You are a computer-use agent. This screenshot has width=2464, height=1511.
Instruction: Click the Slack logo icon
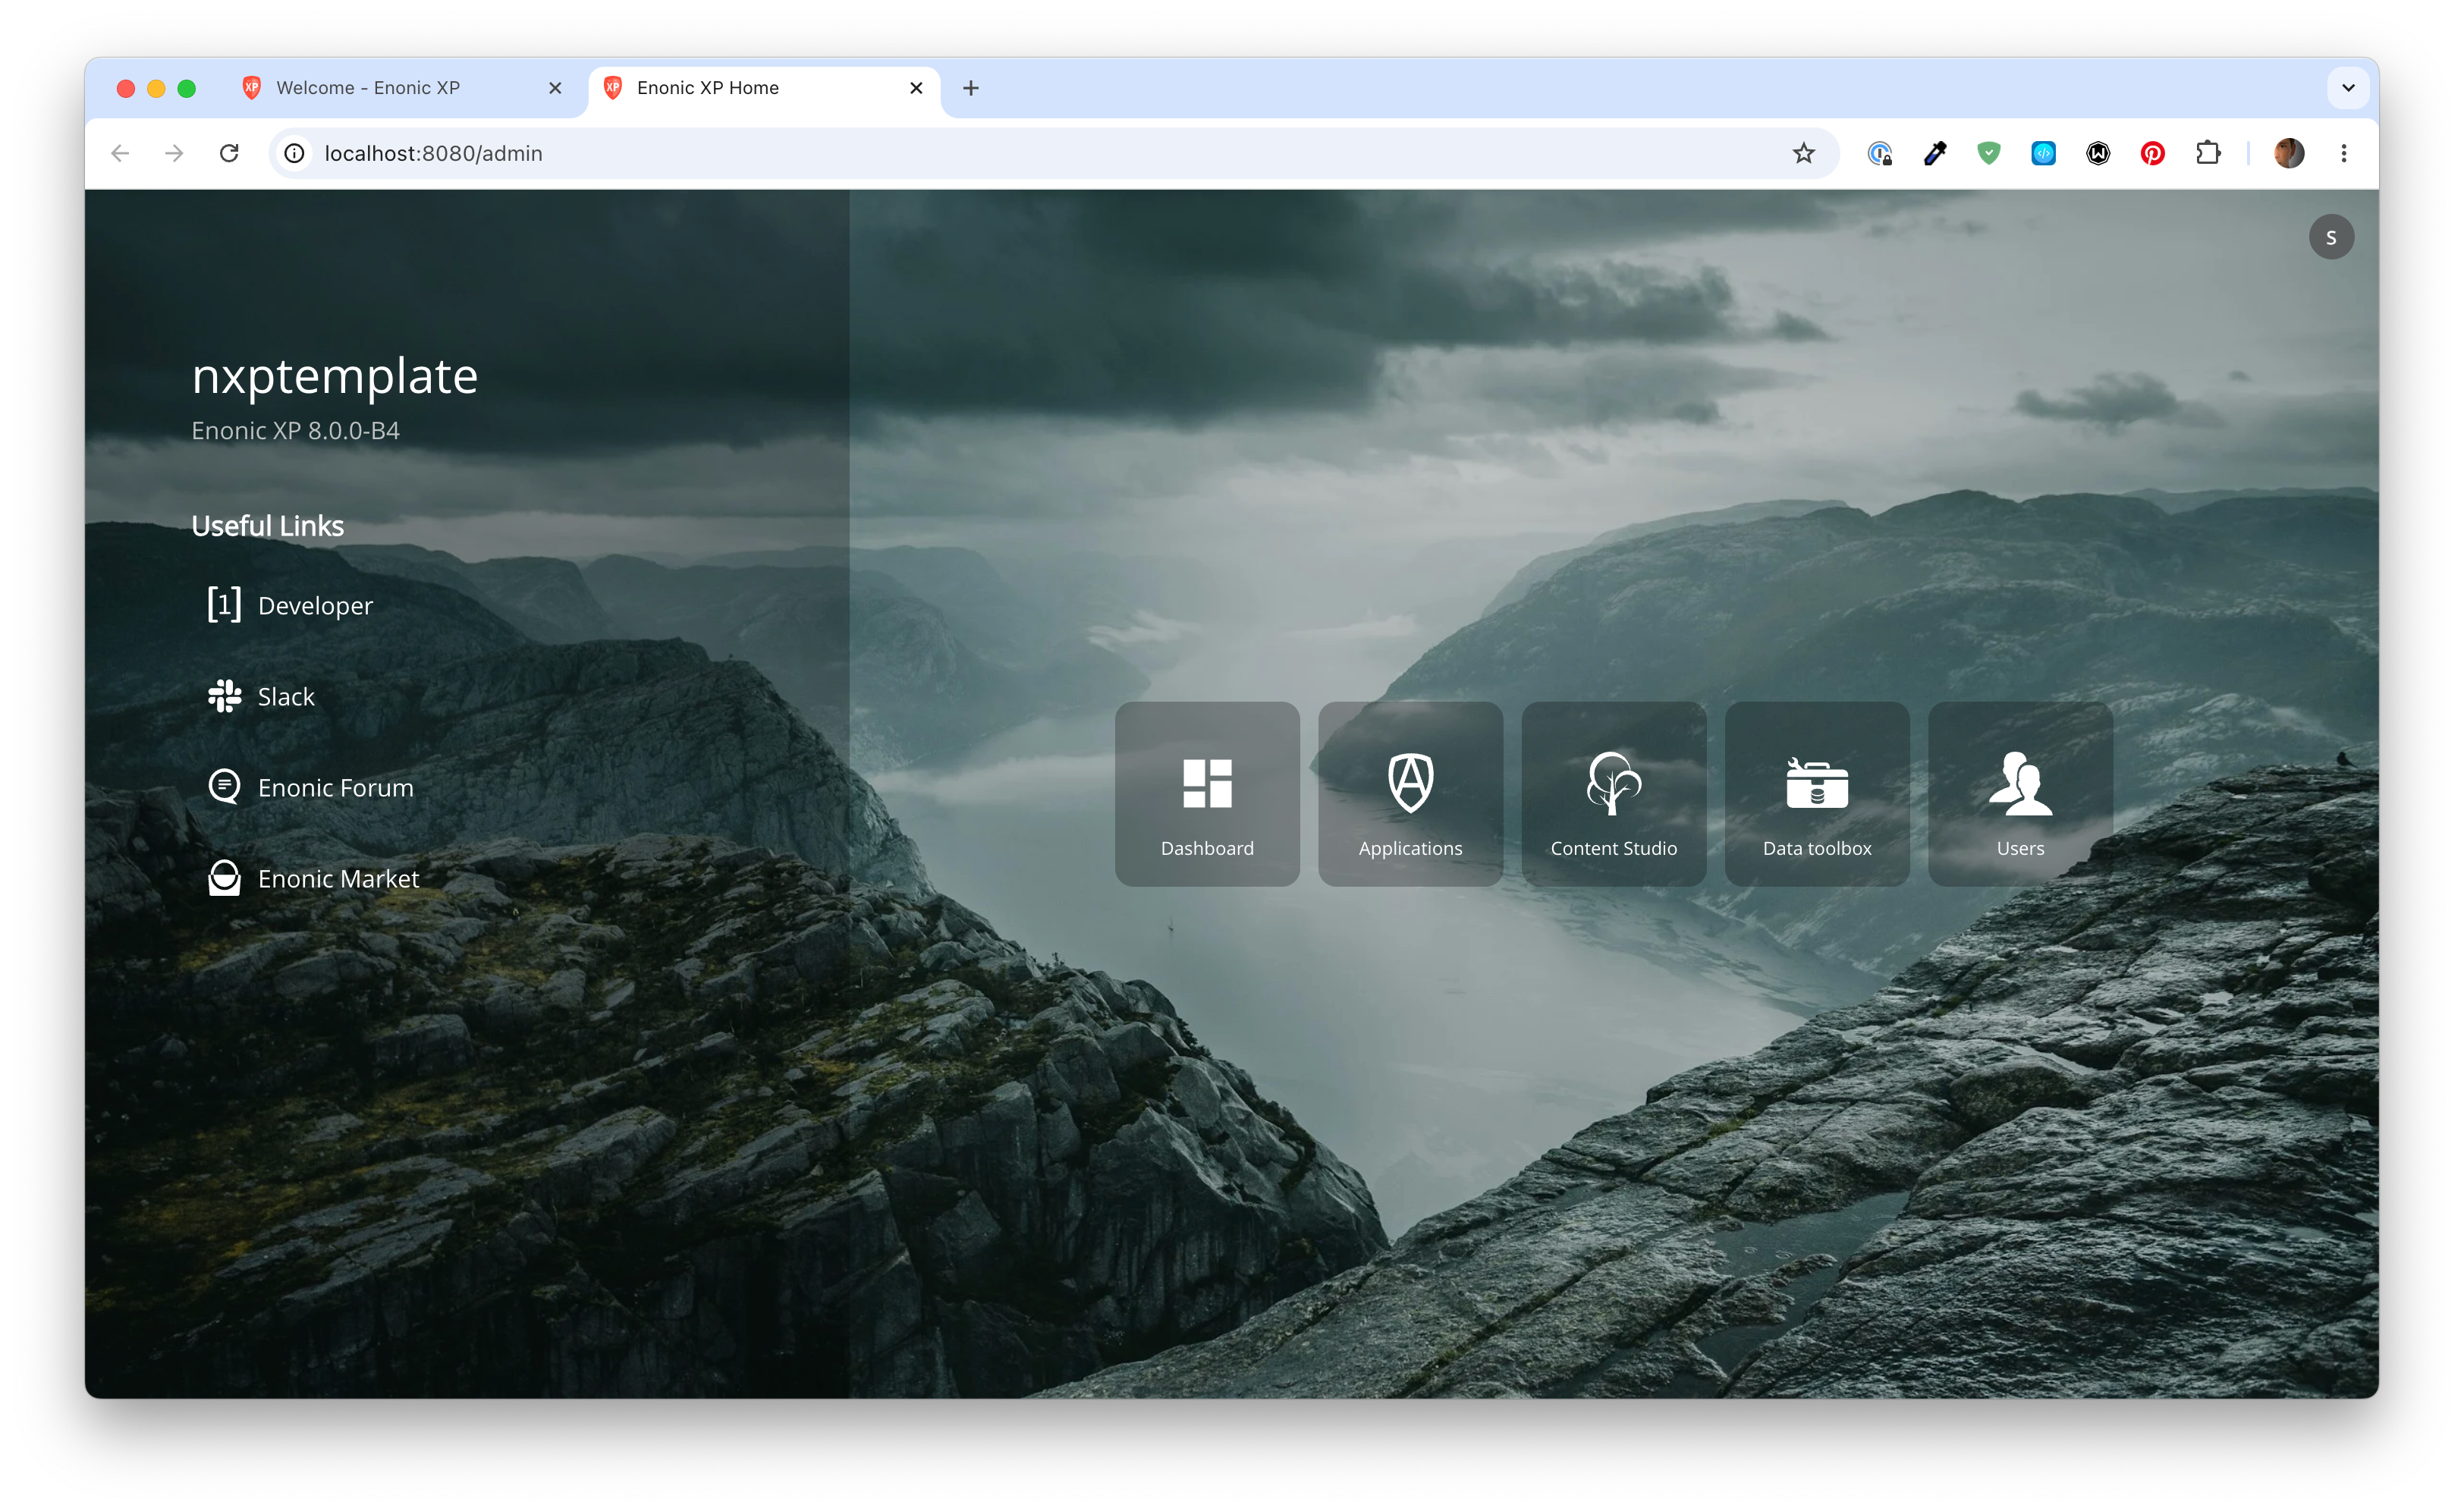tap(224, 696)
